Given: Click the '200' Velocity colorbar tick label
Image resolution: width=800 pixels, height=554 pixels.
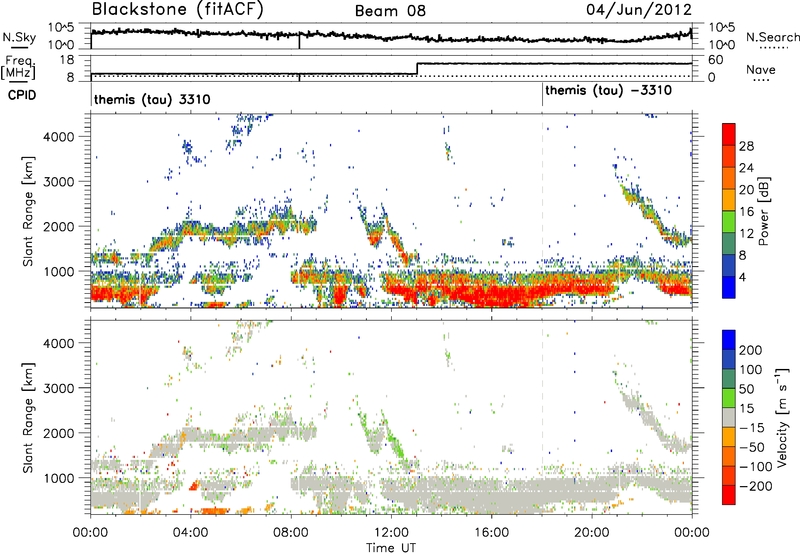Looking at the screenshot, I should (751, 350).
